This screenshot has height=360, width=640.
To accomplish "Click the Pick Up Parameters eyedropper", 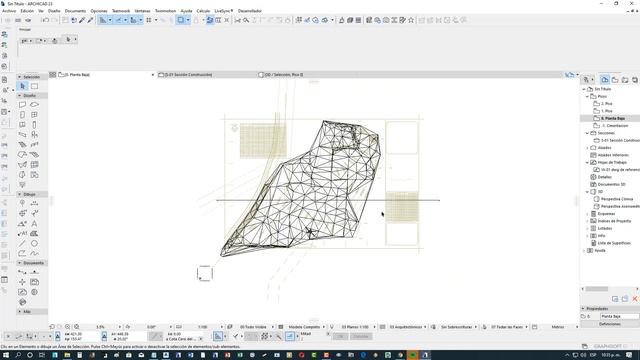I will 82,20.
